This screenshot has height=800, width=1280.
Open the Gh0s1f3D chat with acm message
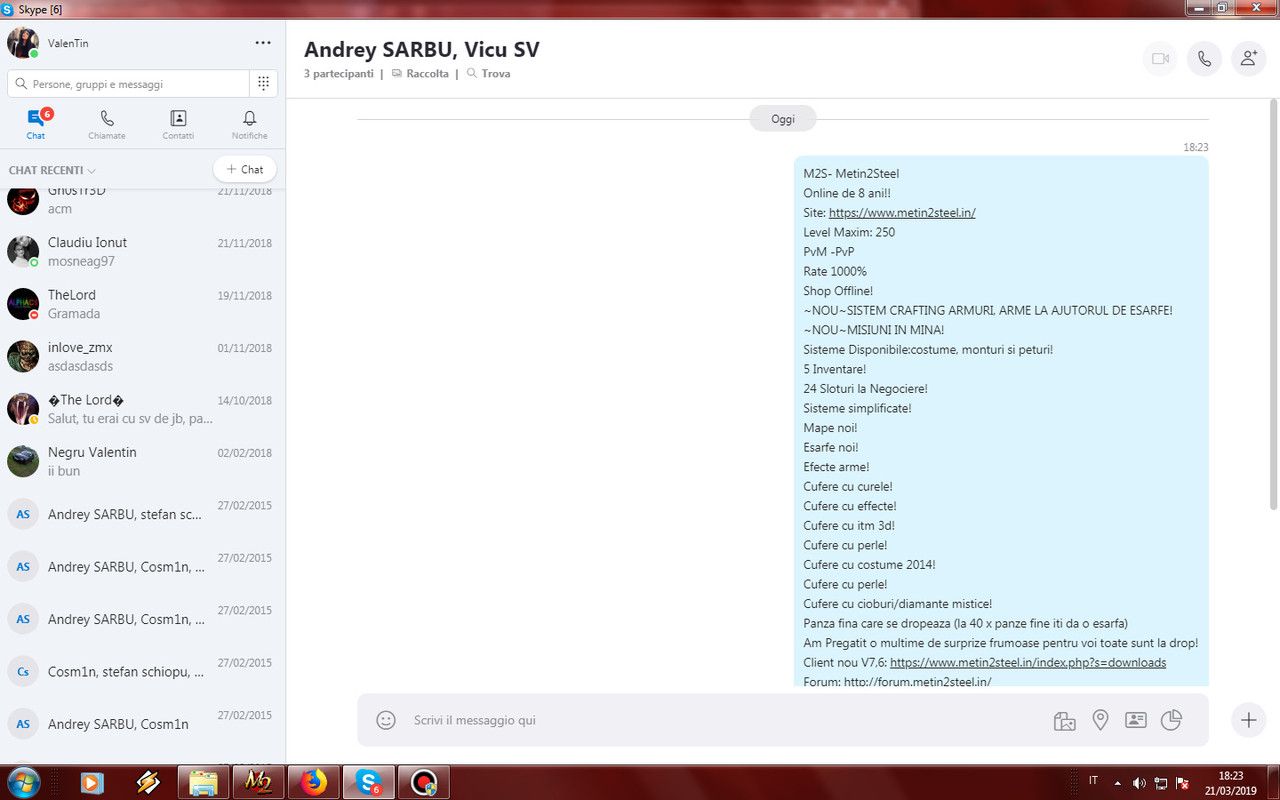click(142, 200)
